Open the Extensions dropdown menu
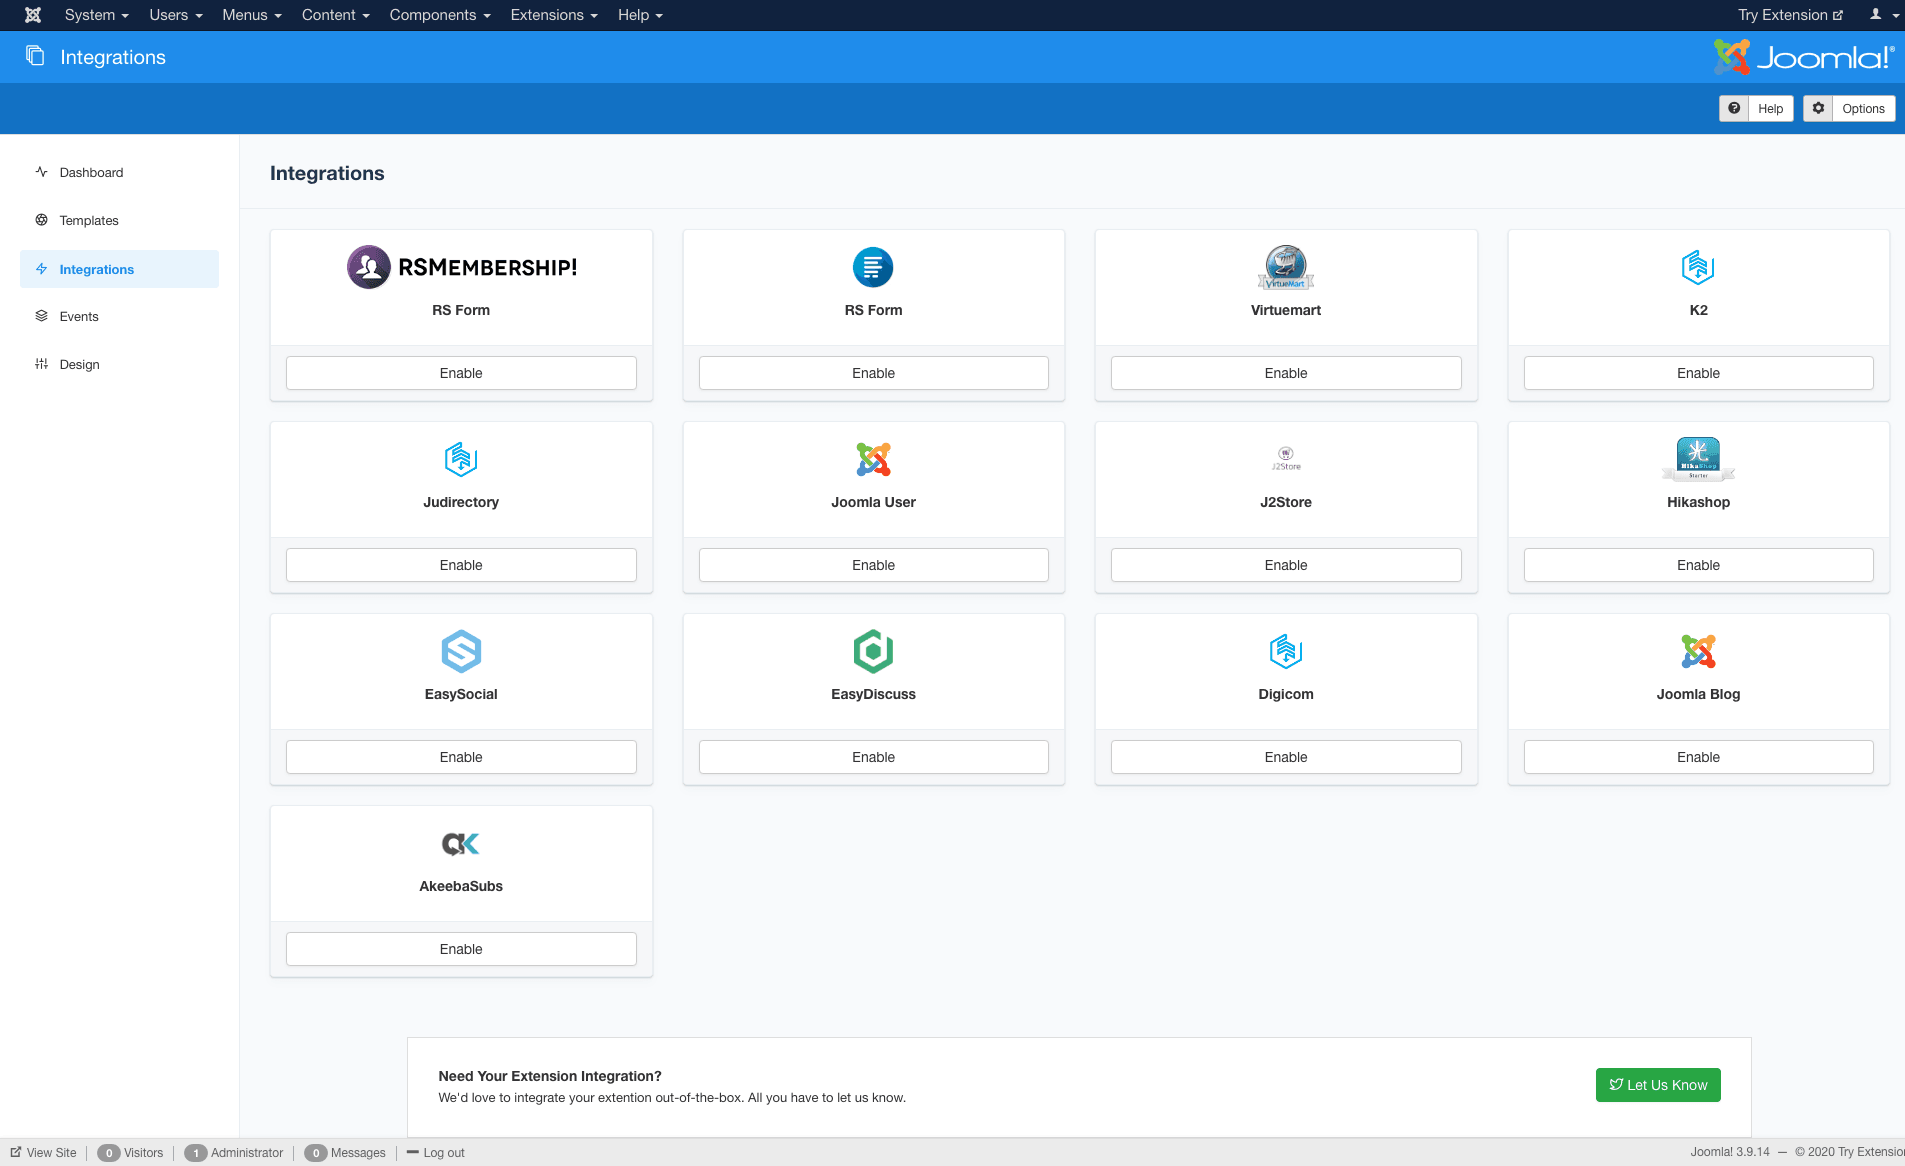This screenshot has width=1905, height=1166. 554,15
